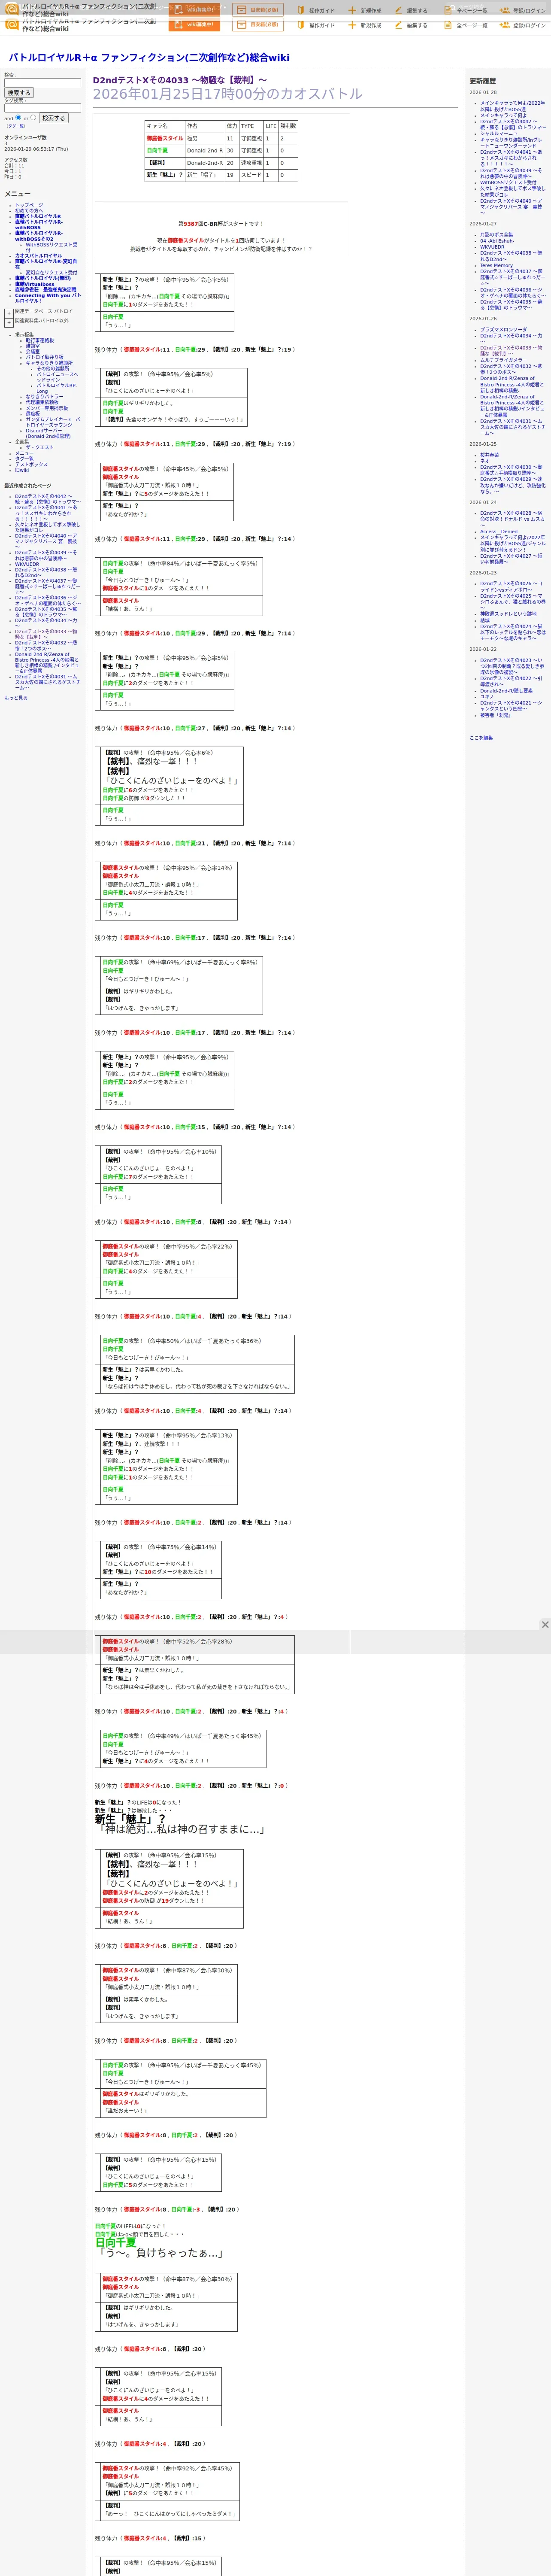This screenshot has height=2576, width=551.
Task: Select the 'or' radio button
Action: coord(33,118)
